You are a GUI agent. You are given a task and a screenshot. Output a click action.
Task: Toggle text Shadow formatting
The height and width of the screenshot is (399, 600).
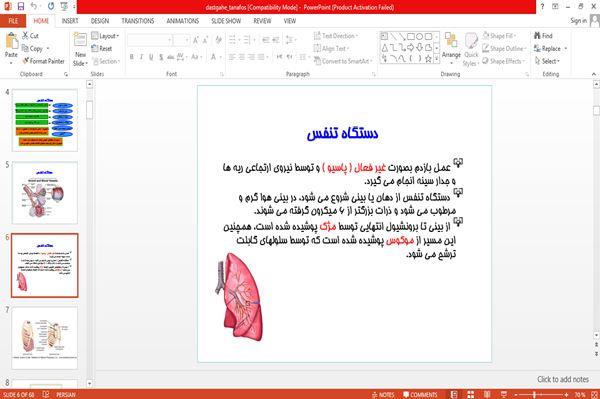tap(161, 57)
